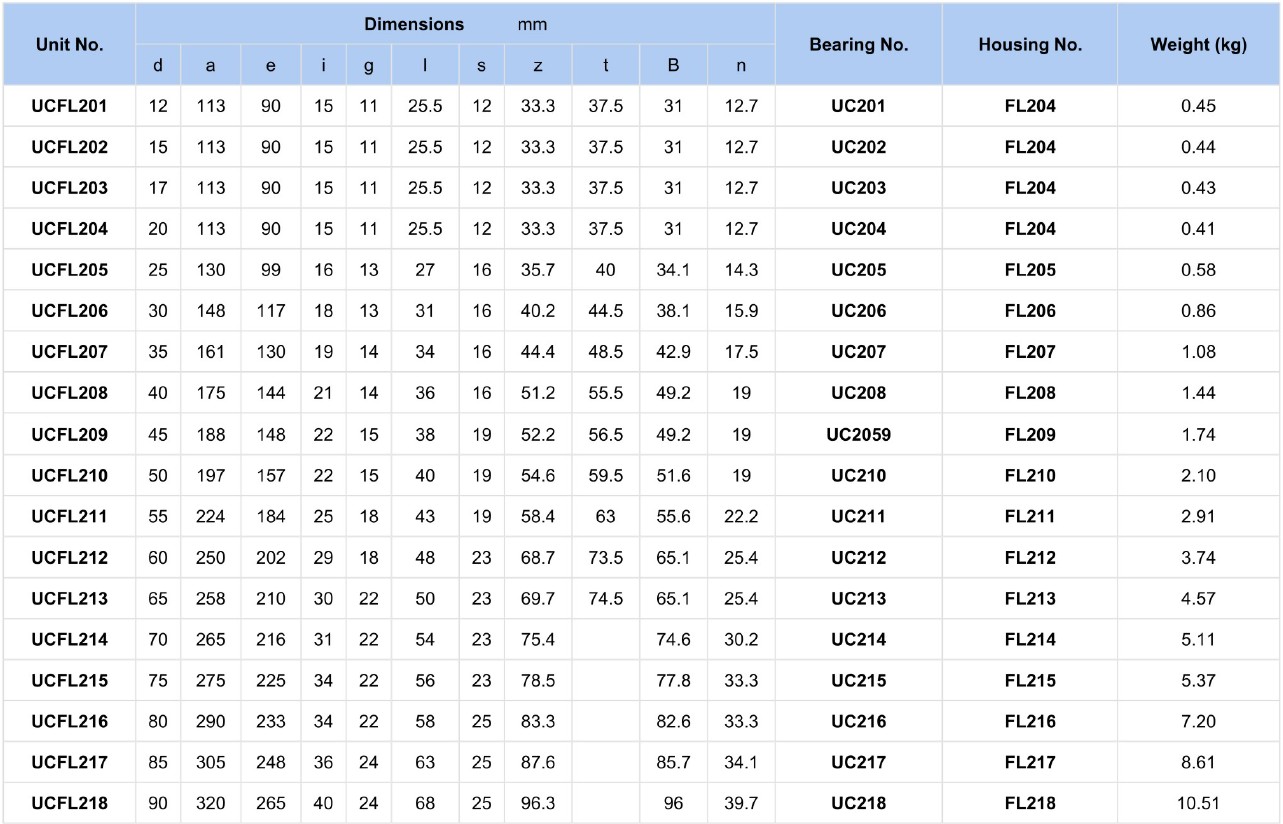The image size is (1283, 824).
Task: Select the UCFL207 unit number cell
Action: click(x=69, y=352)
